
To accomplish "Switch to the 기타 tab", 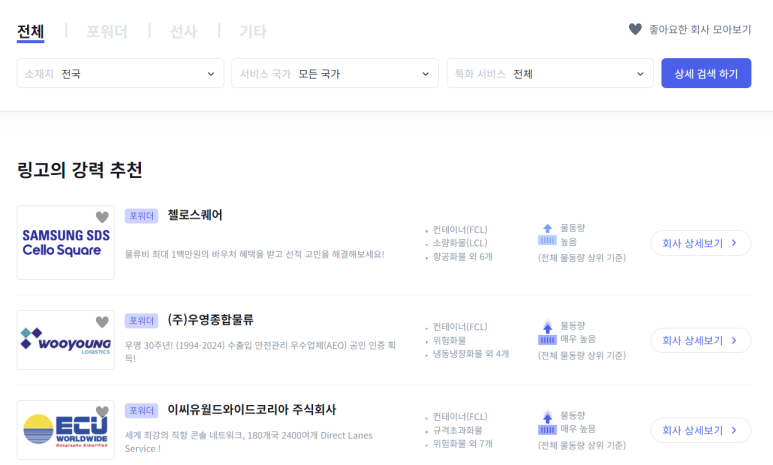I will pos(253,32).
